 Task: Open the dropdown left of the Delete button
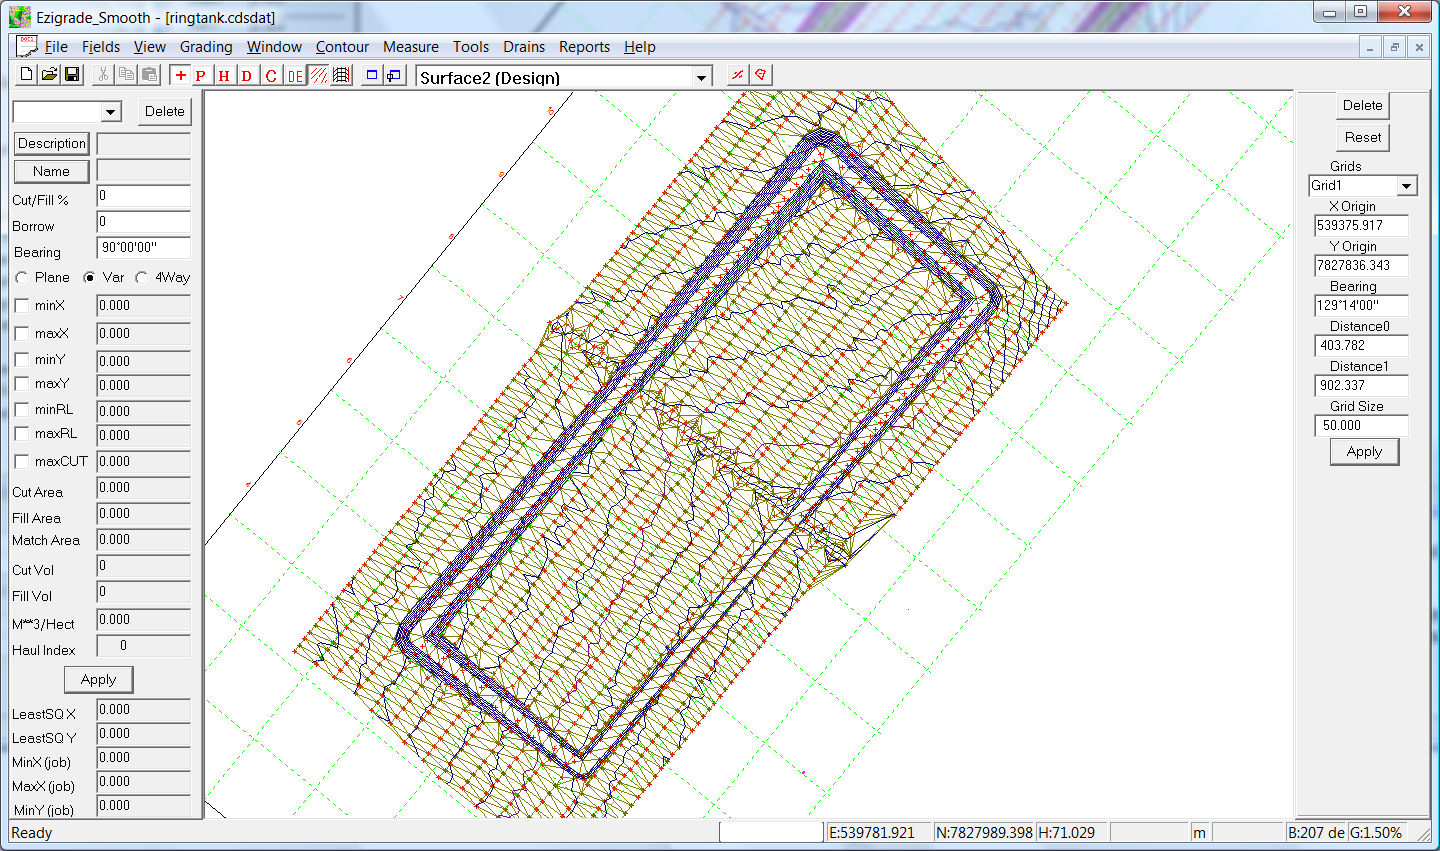click(111, 112)
